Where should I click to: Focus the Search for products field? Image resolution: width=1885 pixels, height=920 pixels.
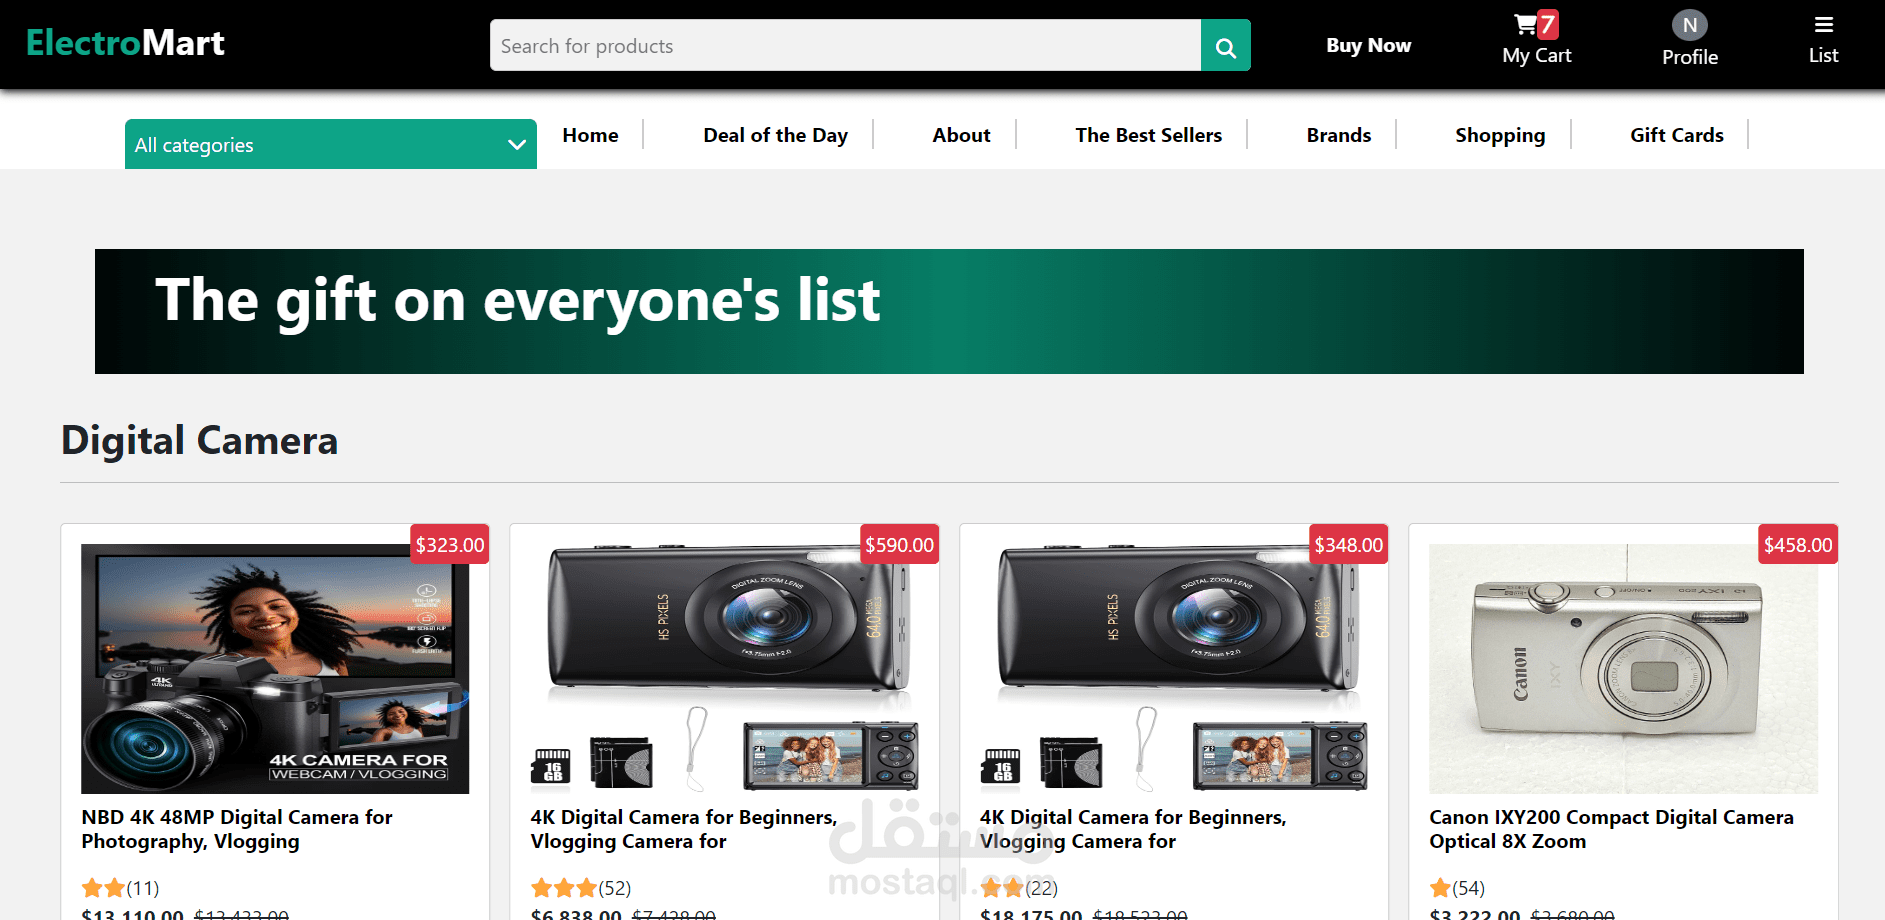845,45
